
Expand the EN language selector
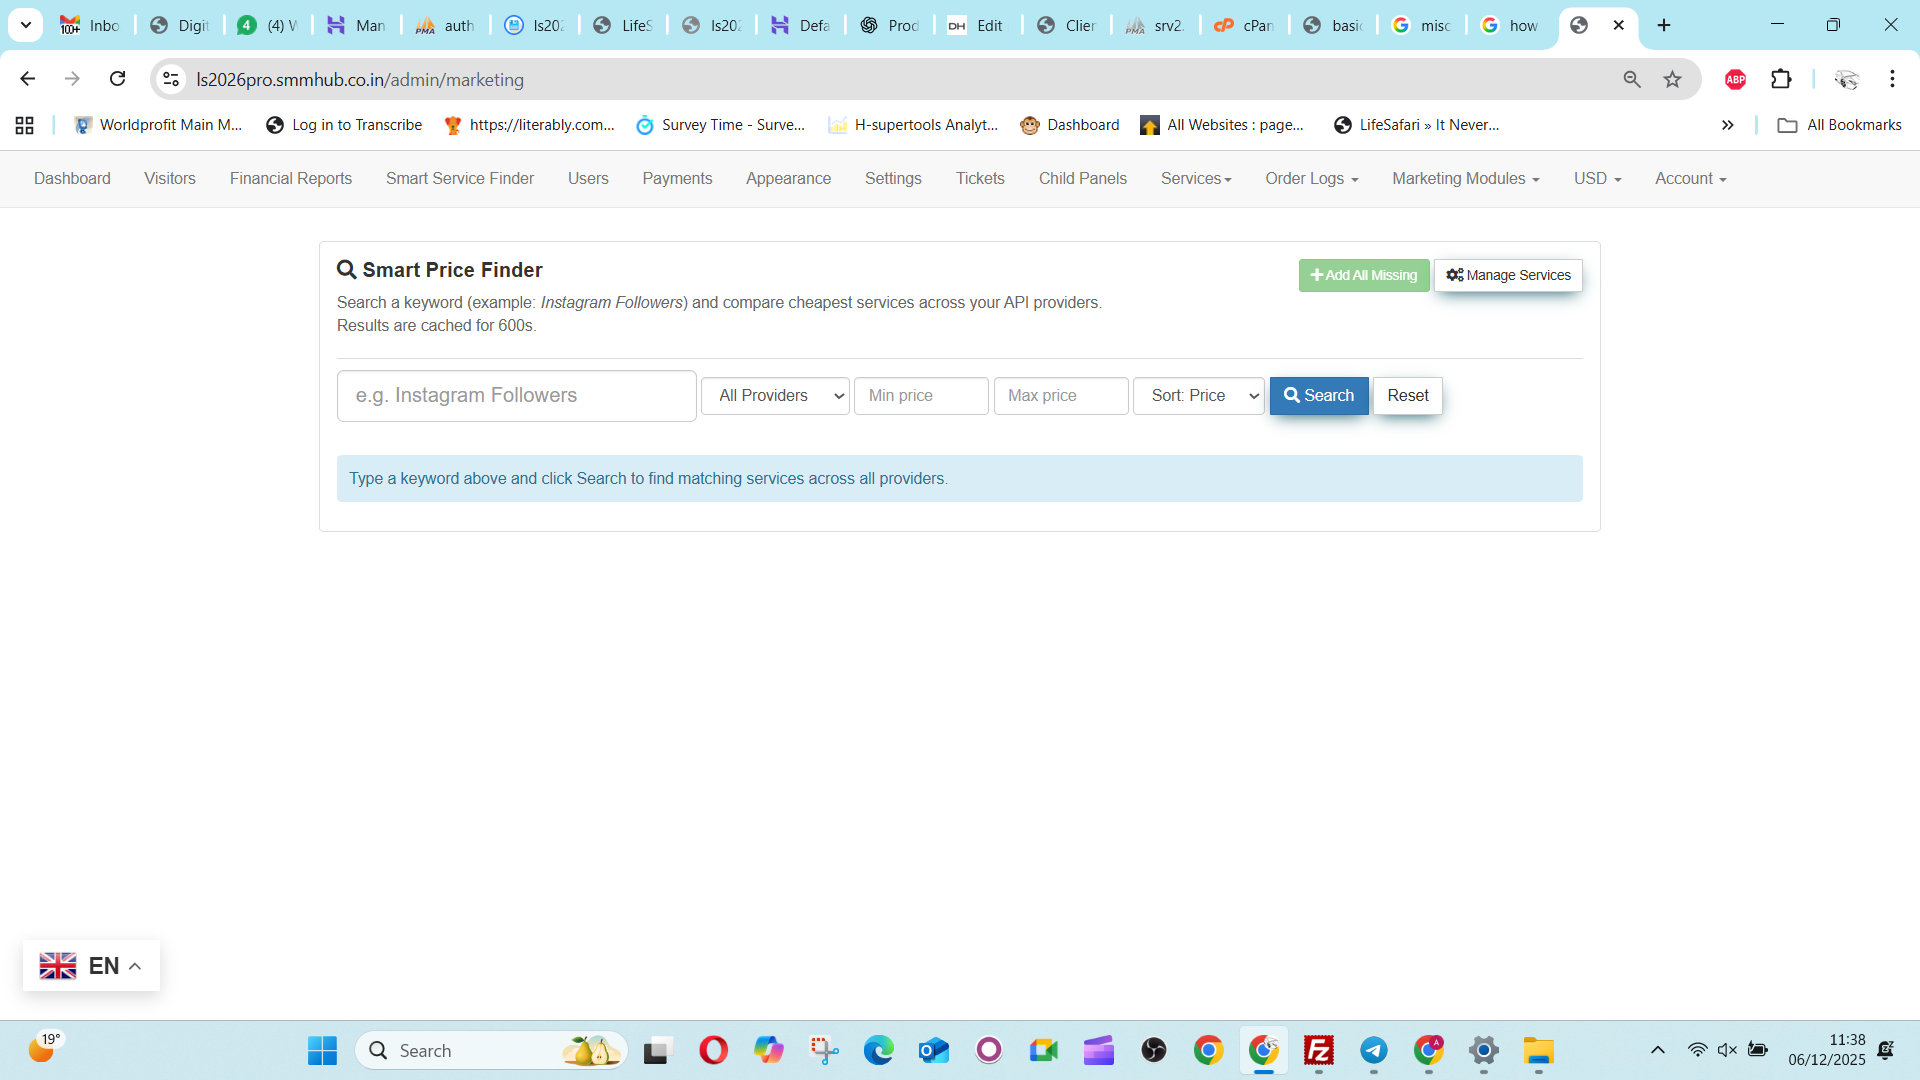pos(91,966)
